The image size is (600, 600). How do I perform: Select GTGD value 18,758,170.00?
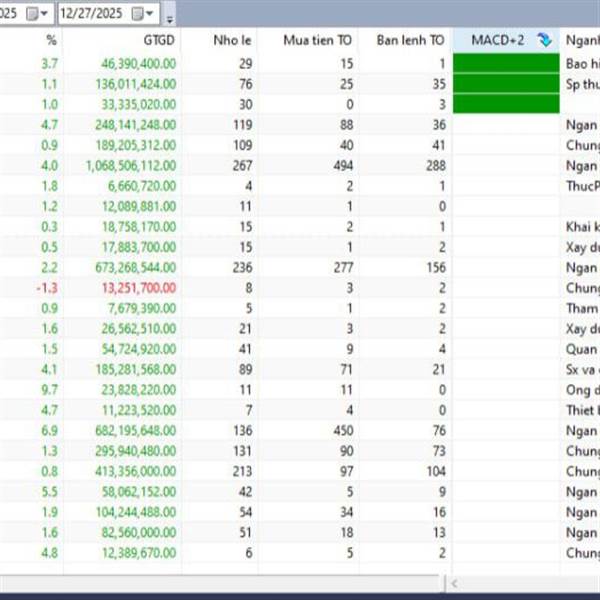[139, 227]
